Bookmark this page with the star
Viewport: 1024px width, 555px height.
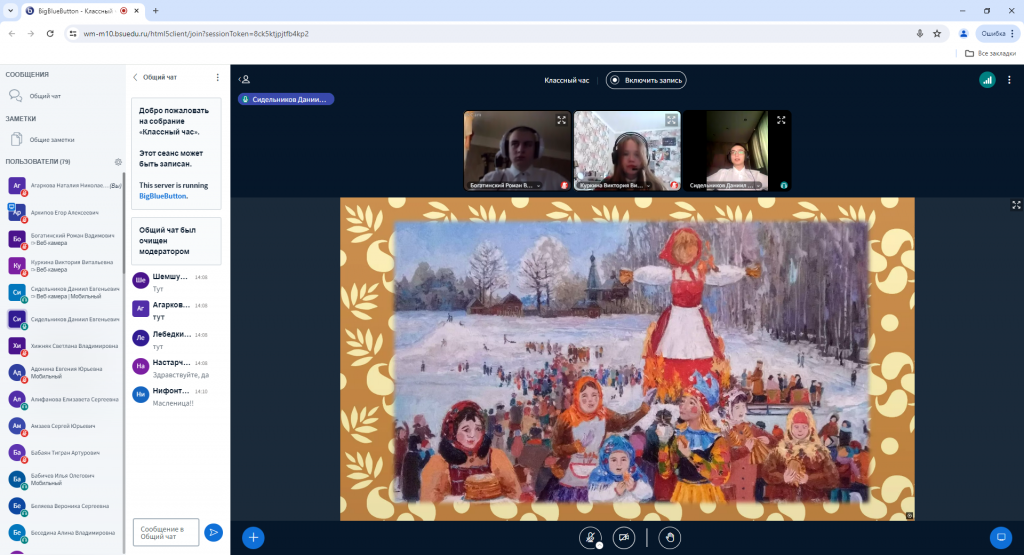tap(937, 33)
